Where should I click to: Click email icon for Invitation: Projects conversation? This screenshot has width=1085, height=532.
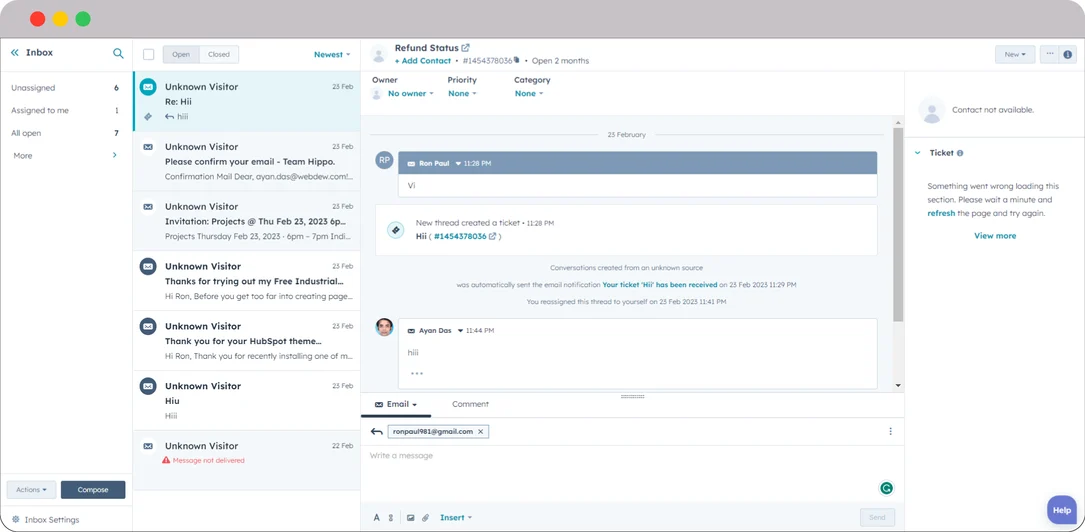pos(148,206)
